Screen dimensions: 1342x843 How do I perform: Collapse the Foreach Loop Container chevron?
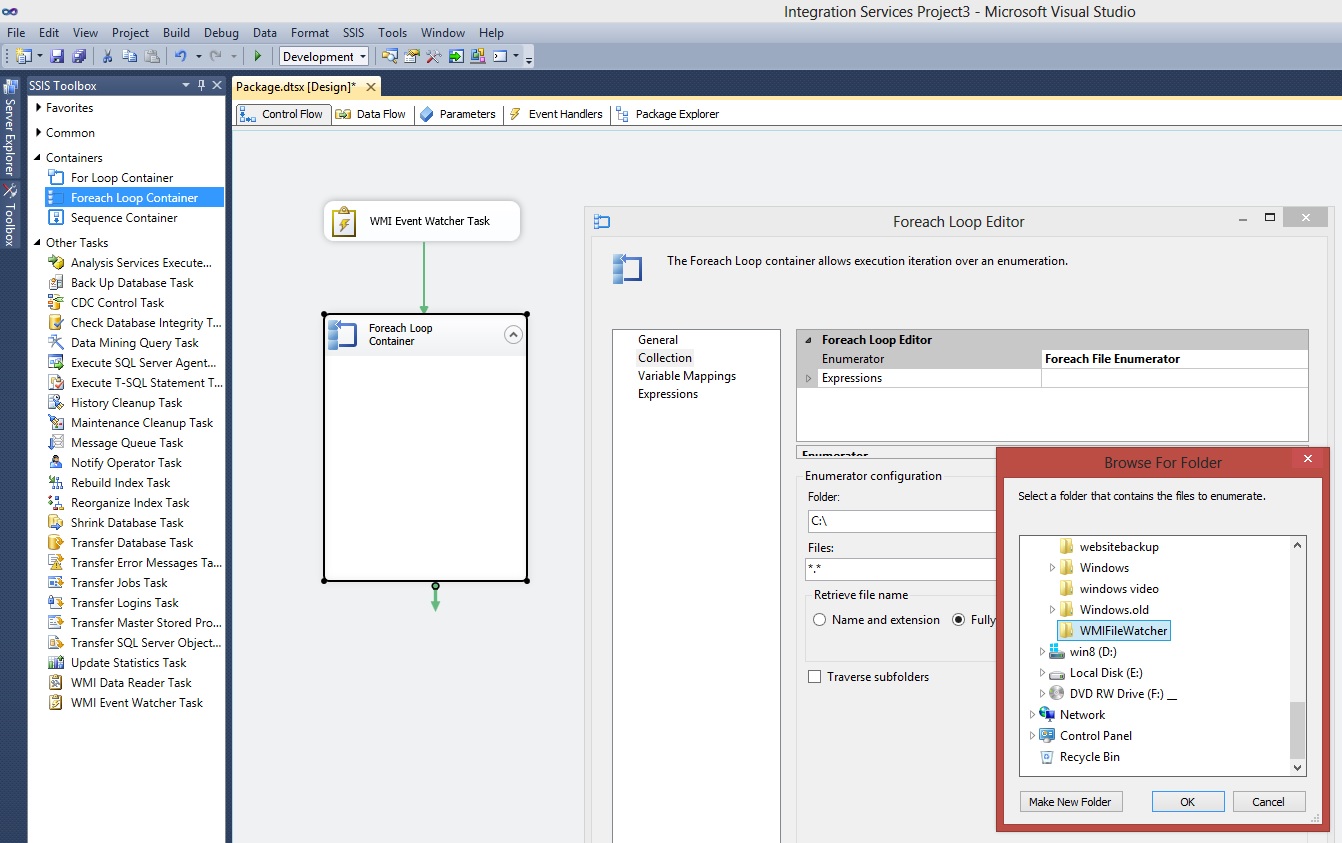pyautogui.click(x=513, y=335)
